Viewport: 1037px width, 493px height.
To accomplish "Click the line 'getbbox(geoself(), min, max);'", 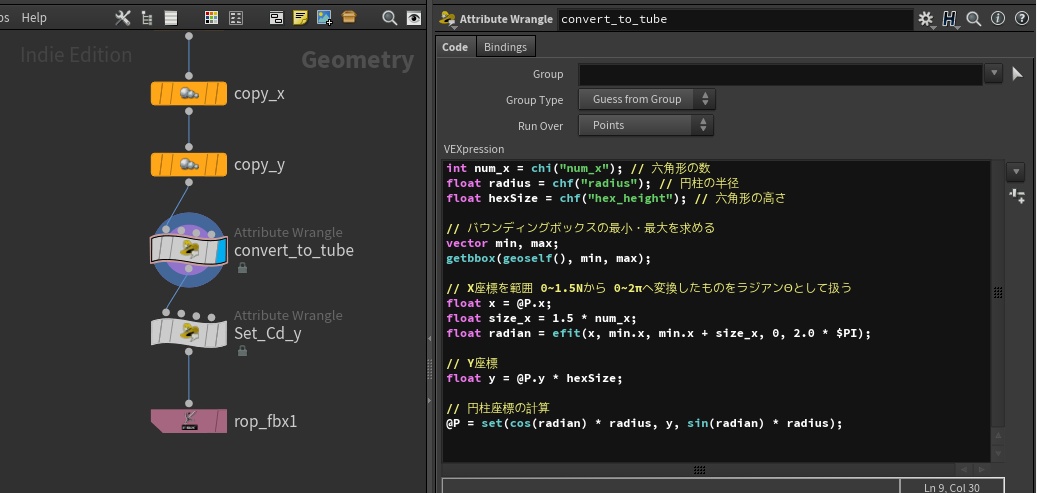I will pyautogui.click(x=548, y=258).
